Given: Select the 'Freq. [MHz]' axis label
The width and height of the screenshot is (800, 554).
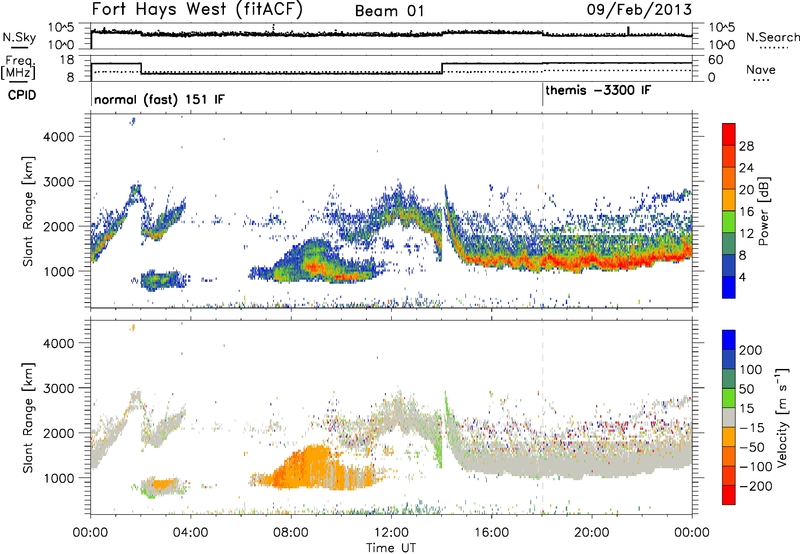Looking at the screenshot, I should pos(18,68).
